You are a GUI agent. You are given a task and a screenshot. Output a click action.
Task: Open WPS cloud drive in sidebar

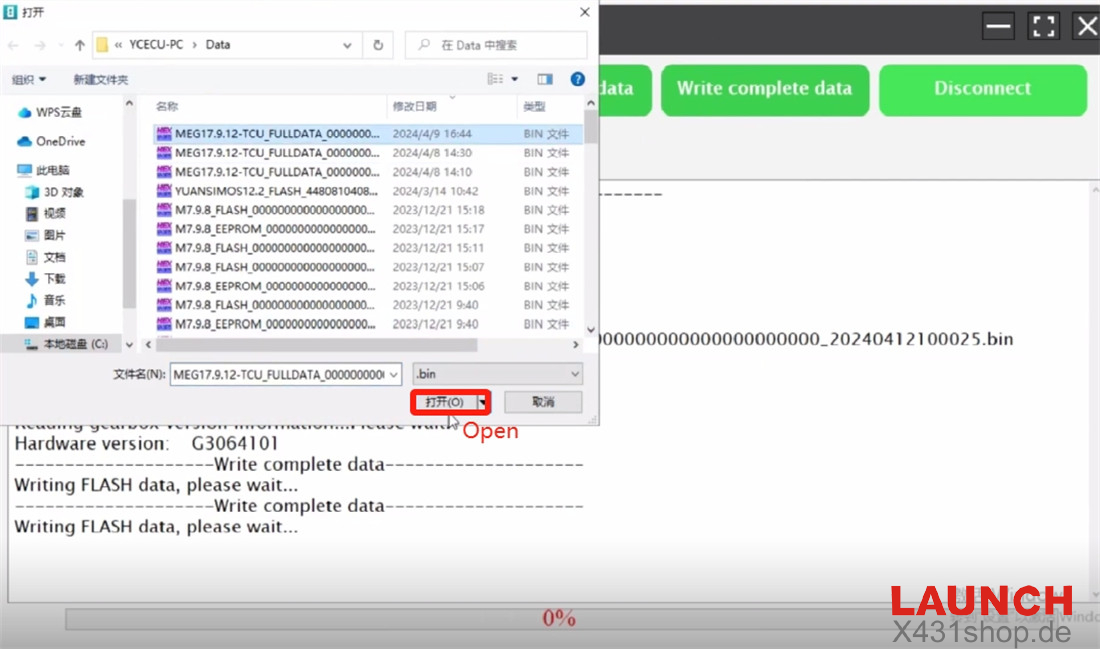pos(58,112)
